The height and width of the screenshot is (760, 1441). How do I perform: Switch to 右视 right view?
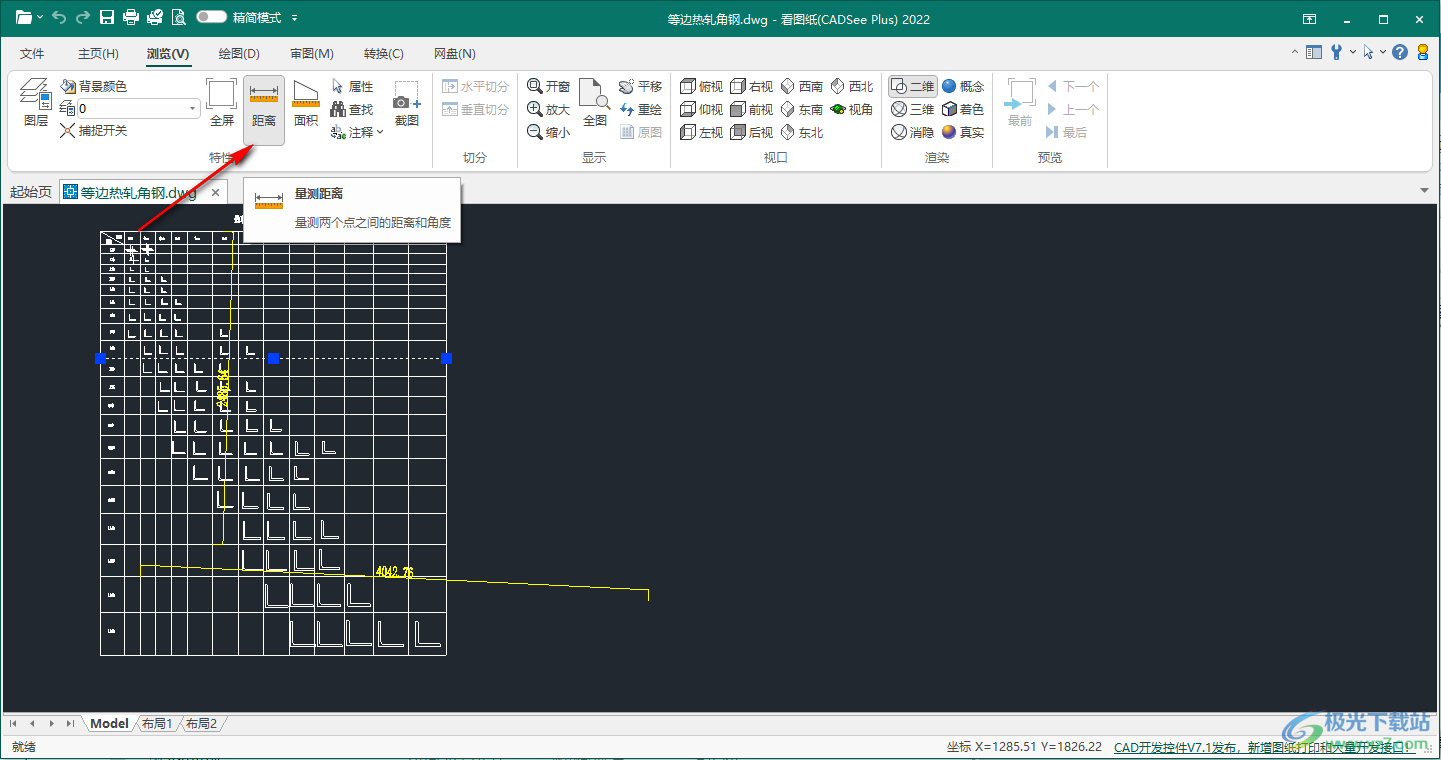(751, 87)
